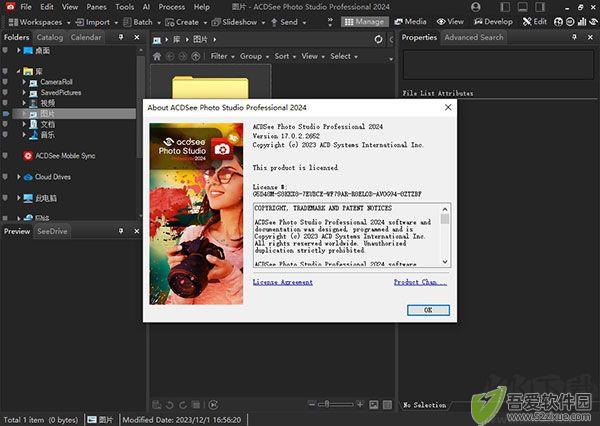Open the Tools menu
This screenshot has height=426, width=600.
point(124,7)
